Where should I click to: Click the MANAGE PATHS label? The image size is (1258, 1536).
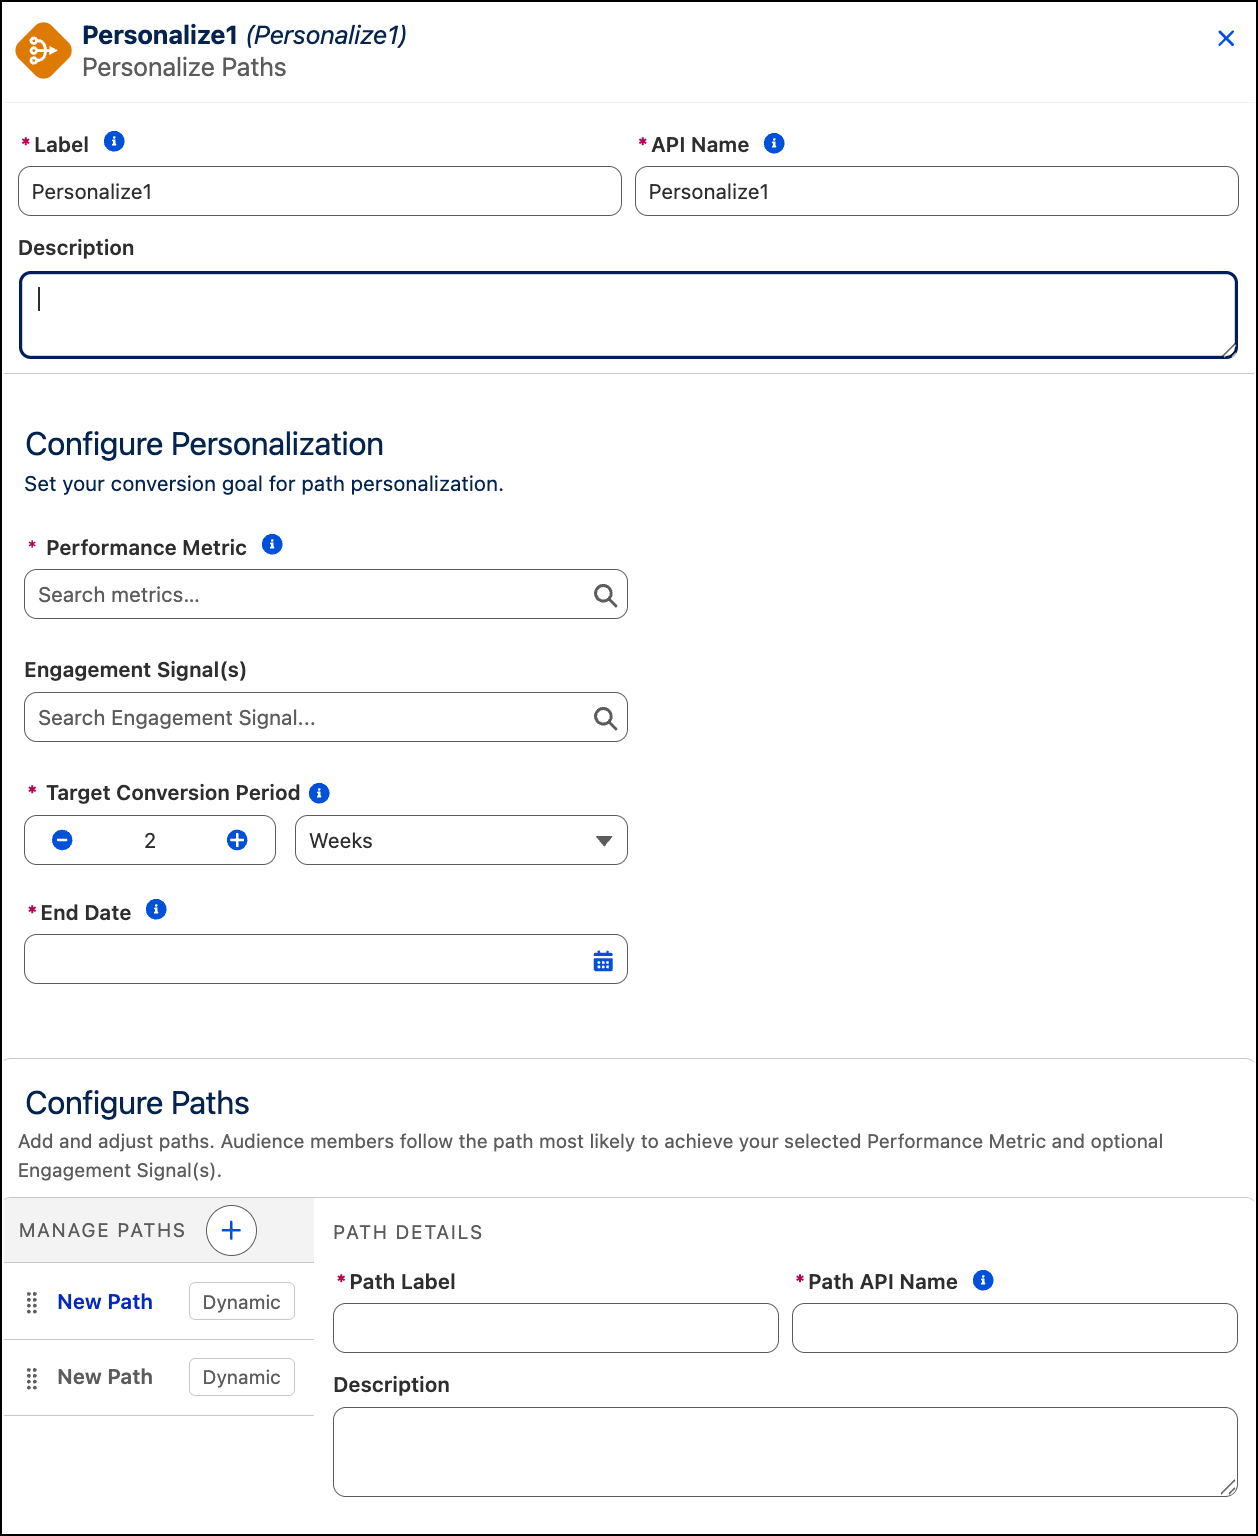click(x=102, y=1231)
